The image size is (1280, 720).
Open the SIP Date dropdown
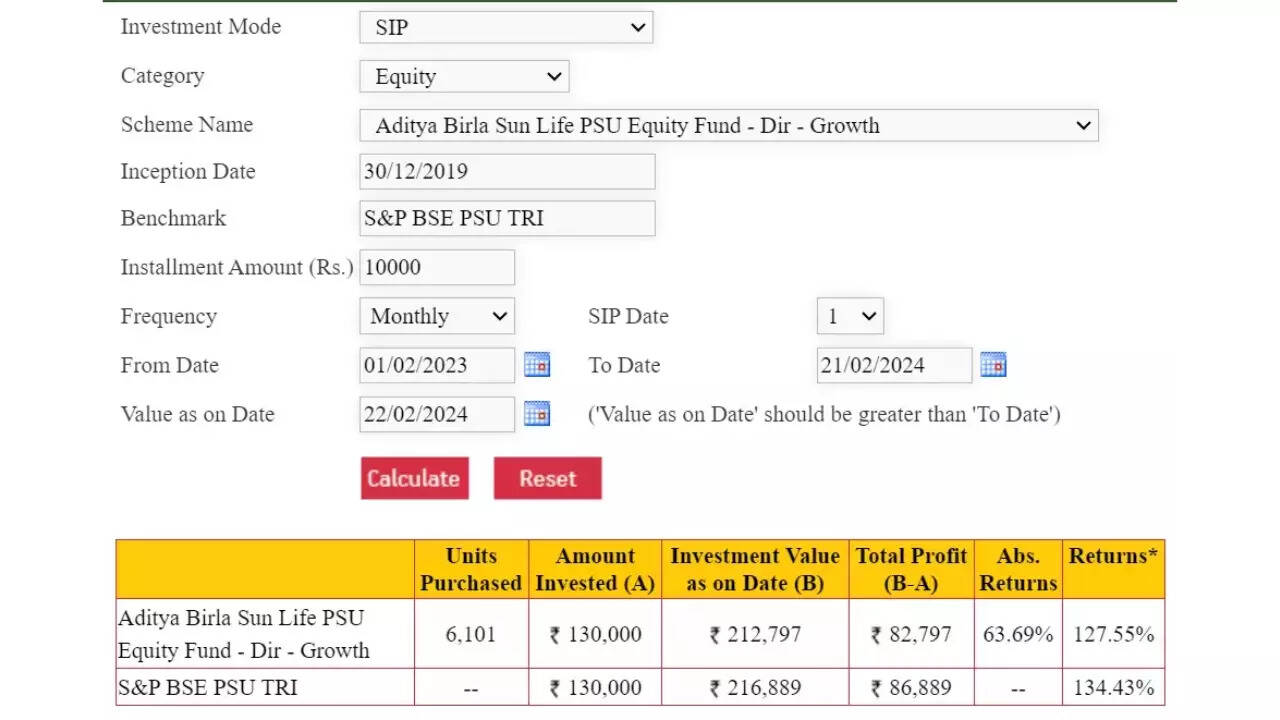(x=850, y=316)
